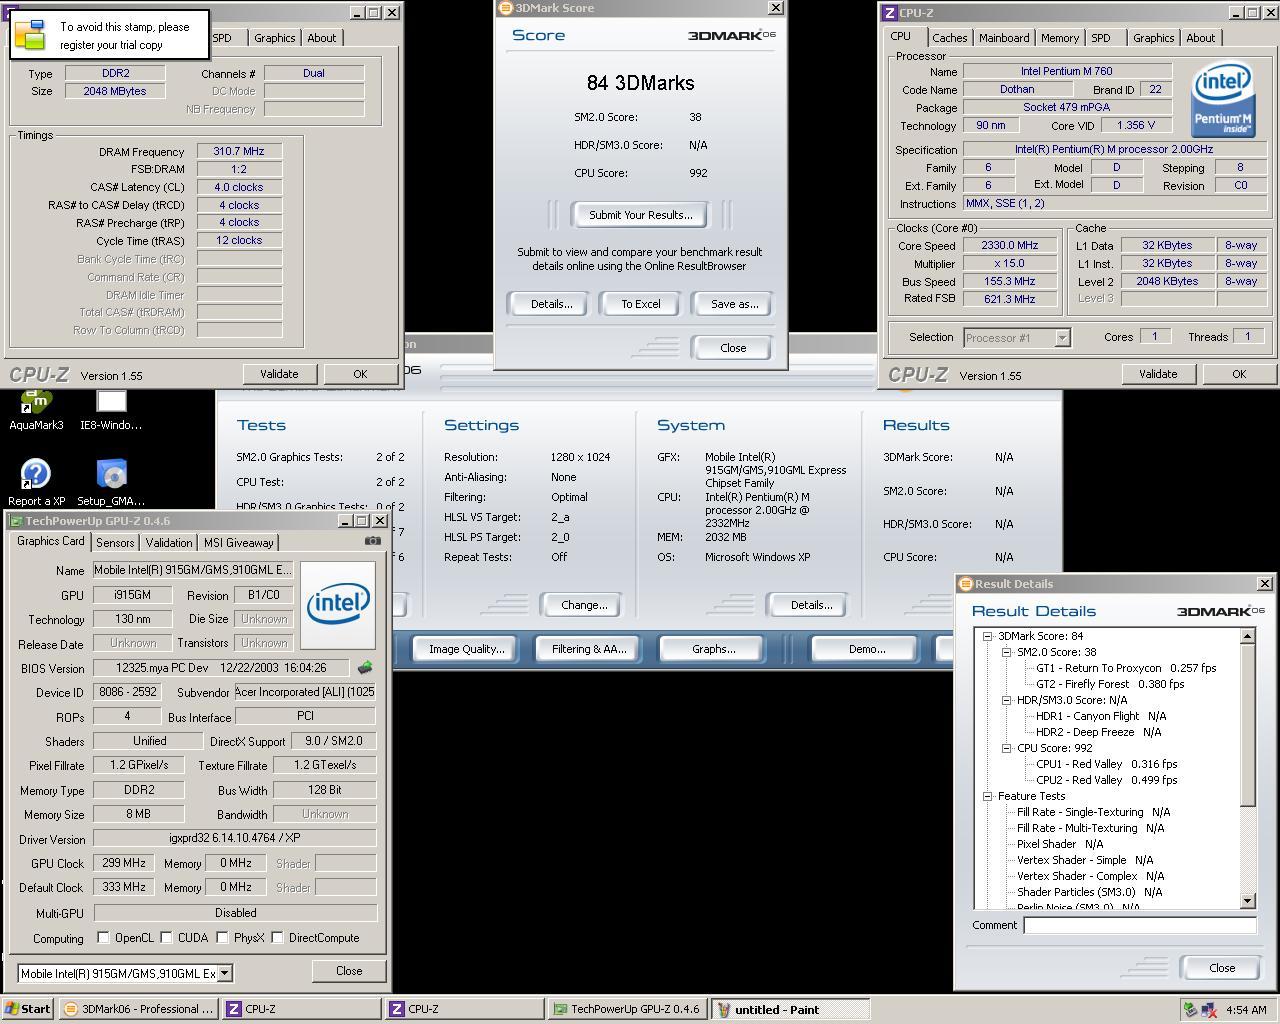Open the Windows Start button

pos(28,1009)
